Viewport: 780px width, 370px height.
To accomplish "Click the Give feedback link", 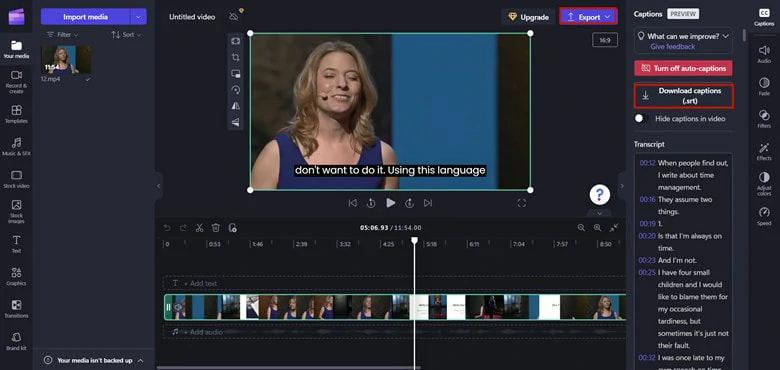I will click(x=673, y=46).
